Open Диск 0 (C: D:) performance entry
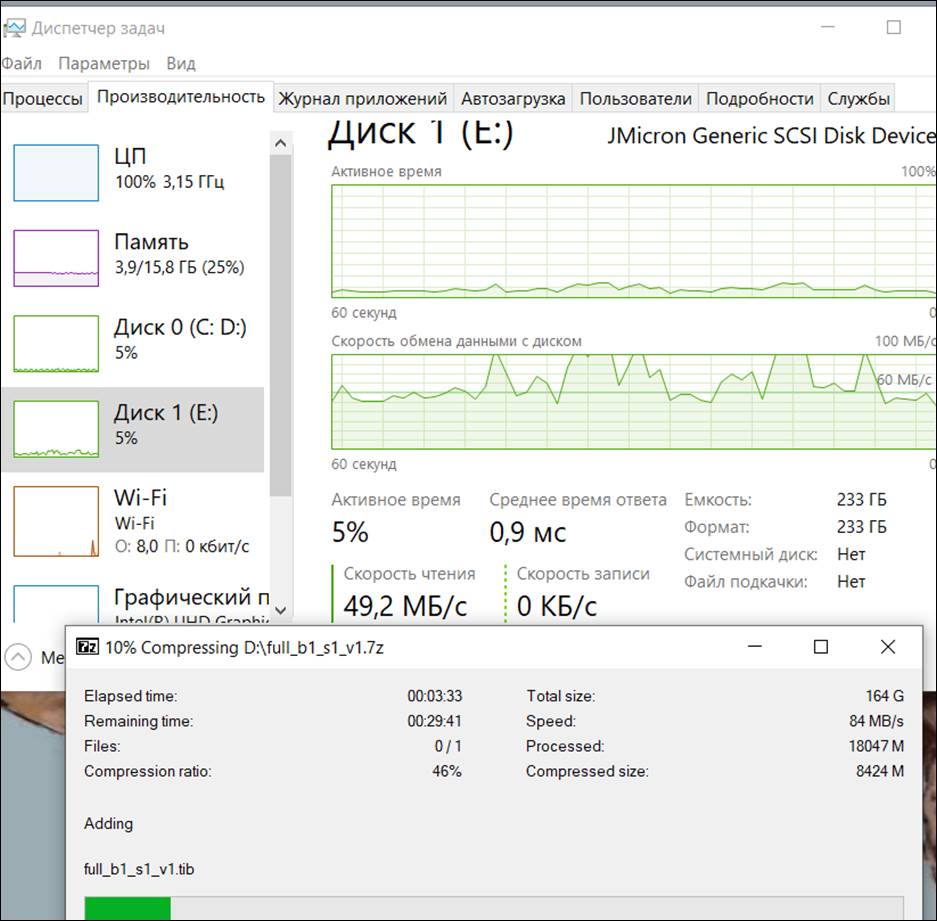Viewport: 937px width, 921px height. (x=180, y=340)
